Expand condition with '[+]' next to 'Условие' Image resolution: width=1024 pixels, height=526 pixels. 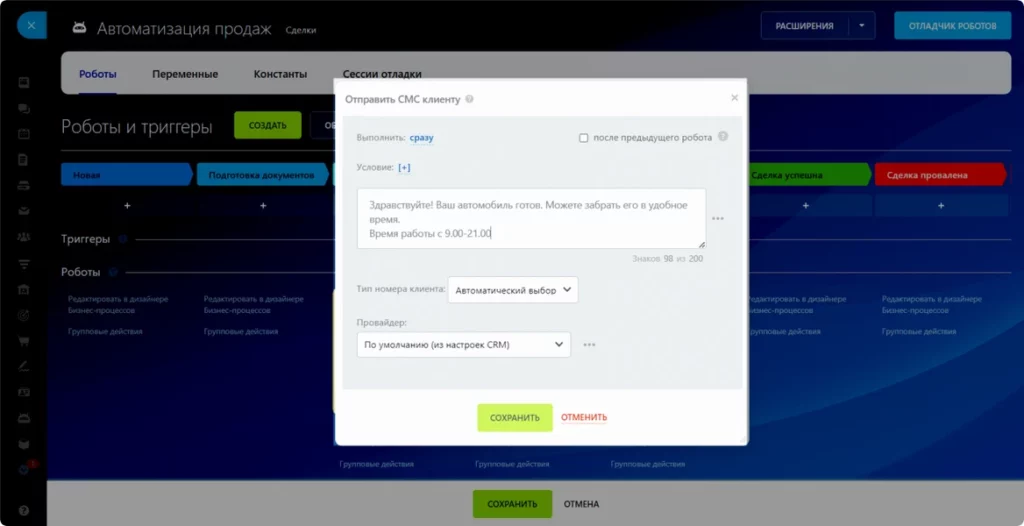click(x=404, y=167)
